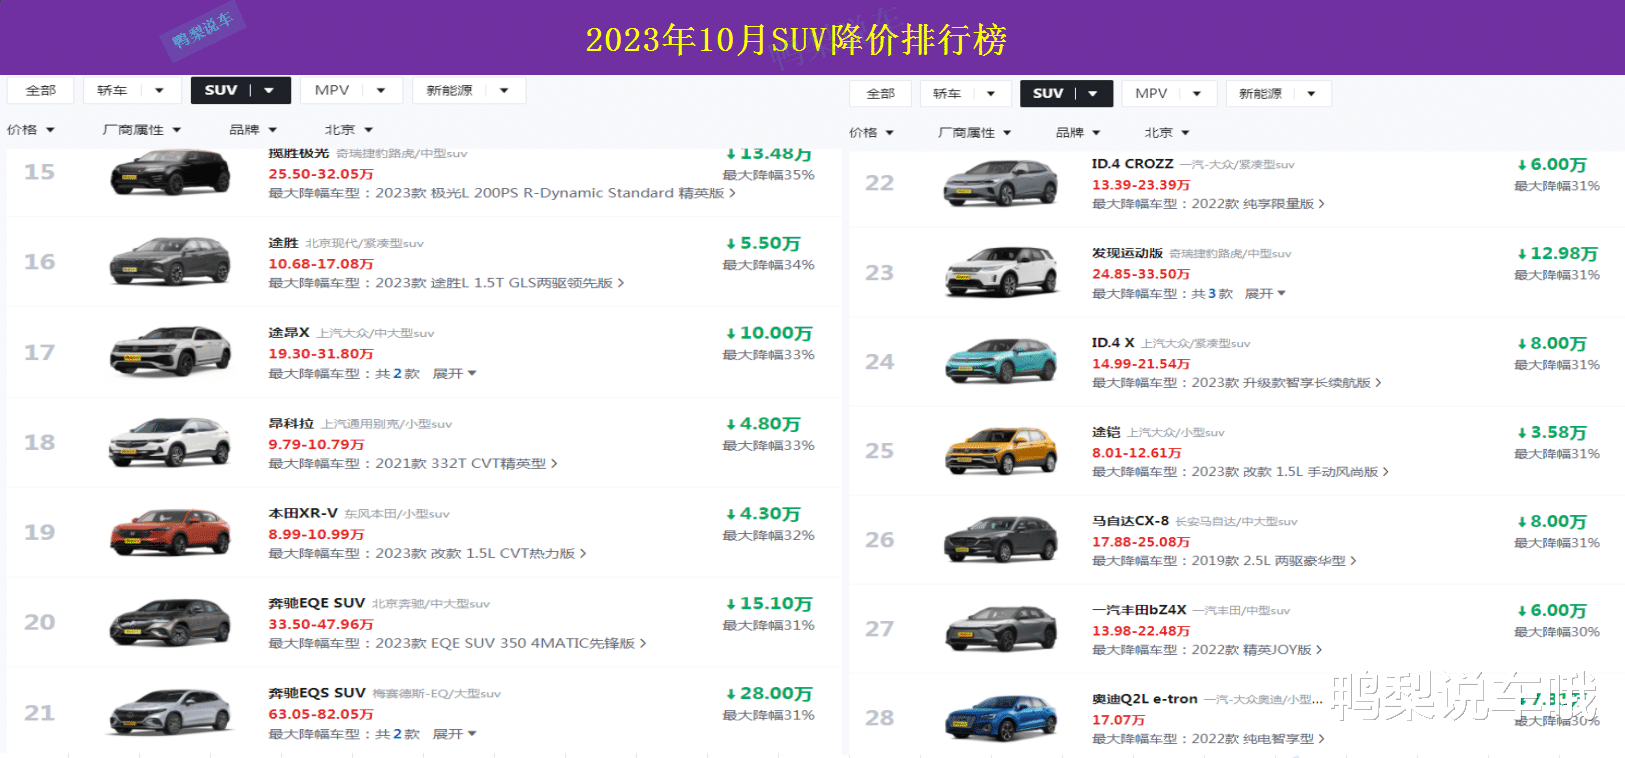1625x758 pixels.
Task: Open the 马自达CX-8 model name link
Action: [x=1130, y=521]
